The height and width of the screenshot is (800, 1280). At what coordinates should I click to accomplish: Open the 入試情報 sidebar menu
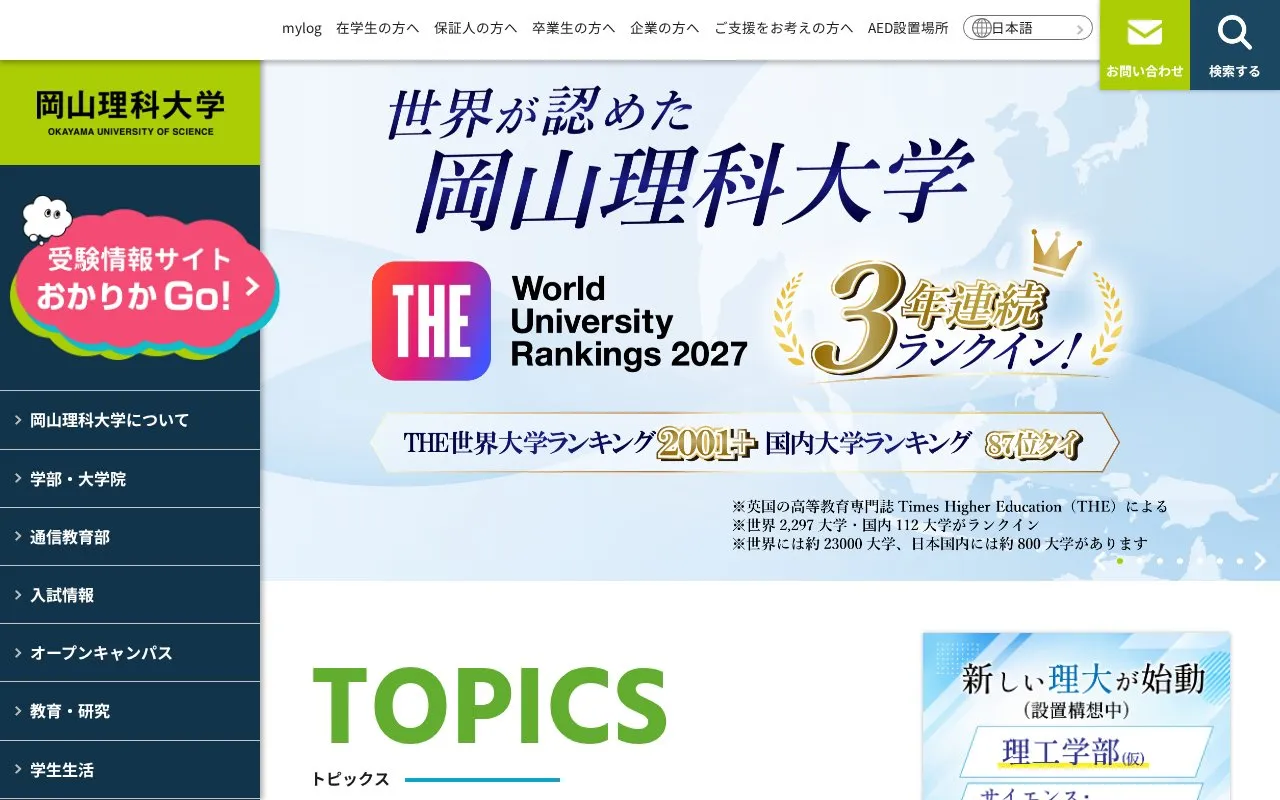point(130,595)
